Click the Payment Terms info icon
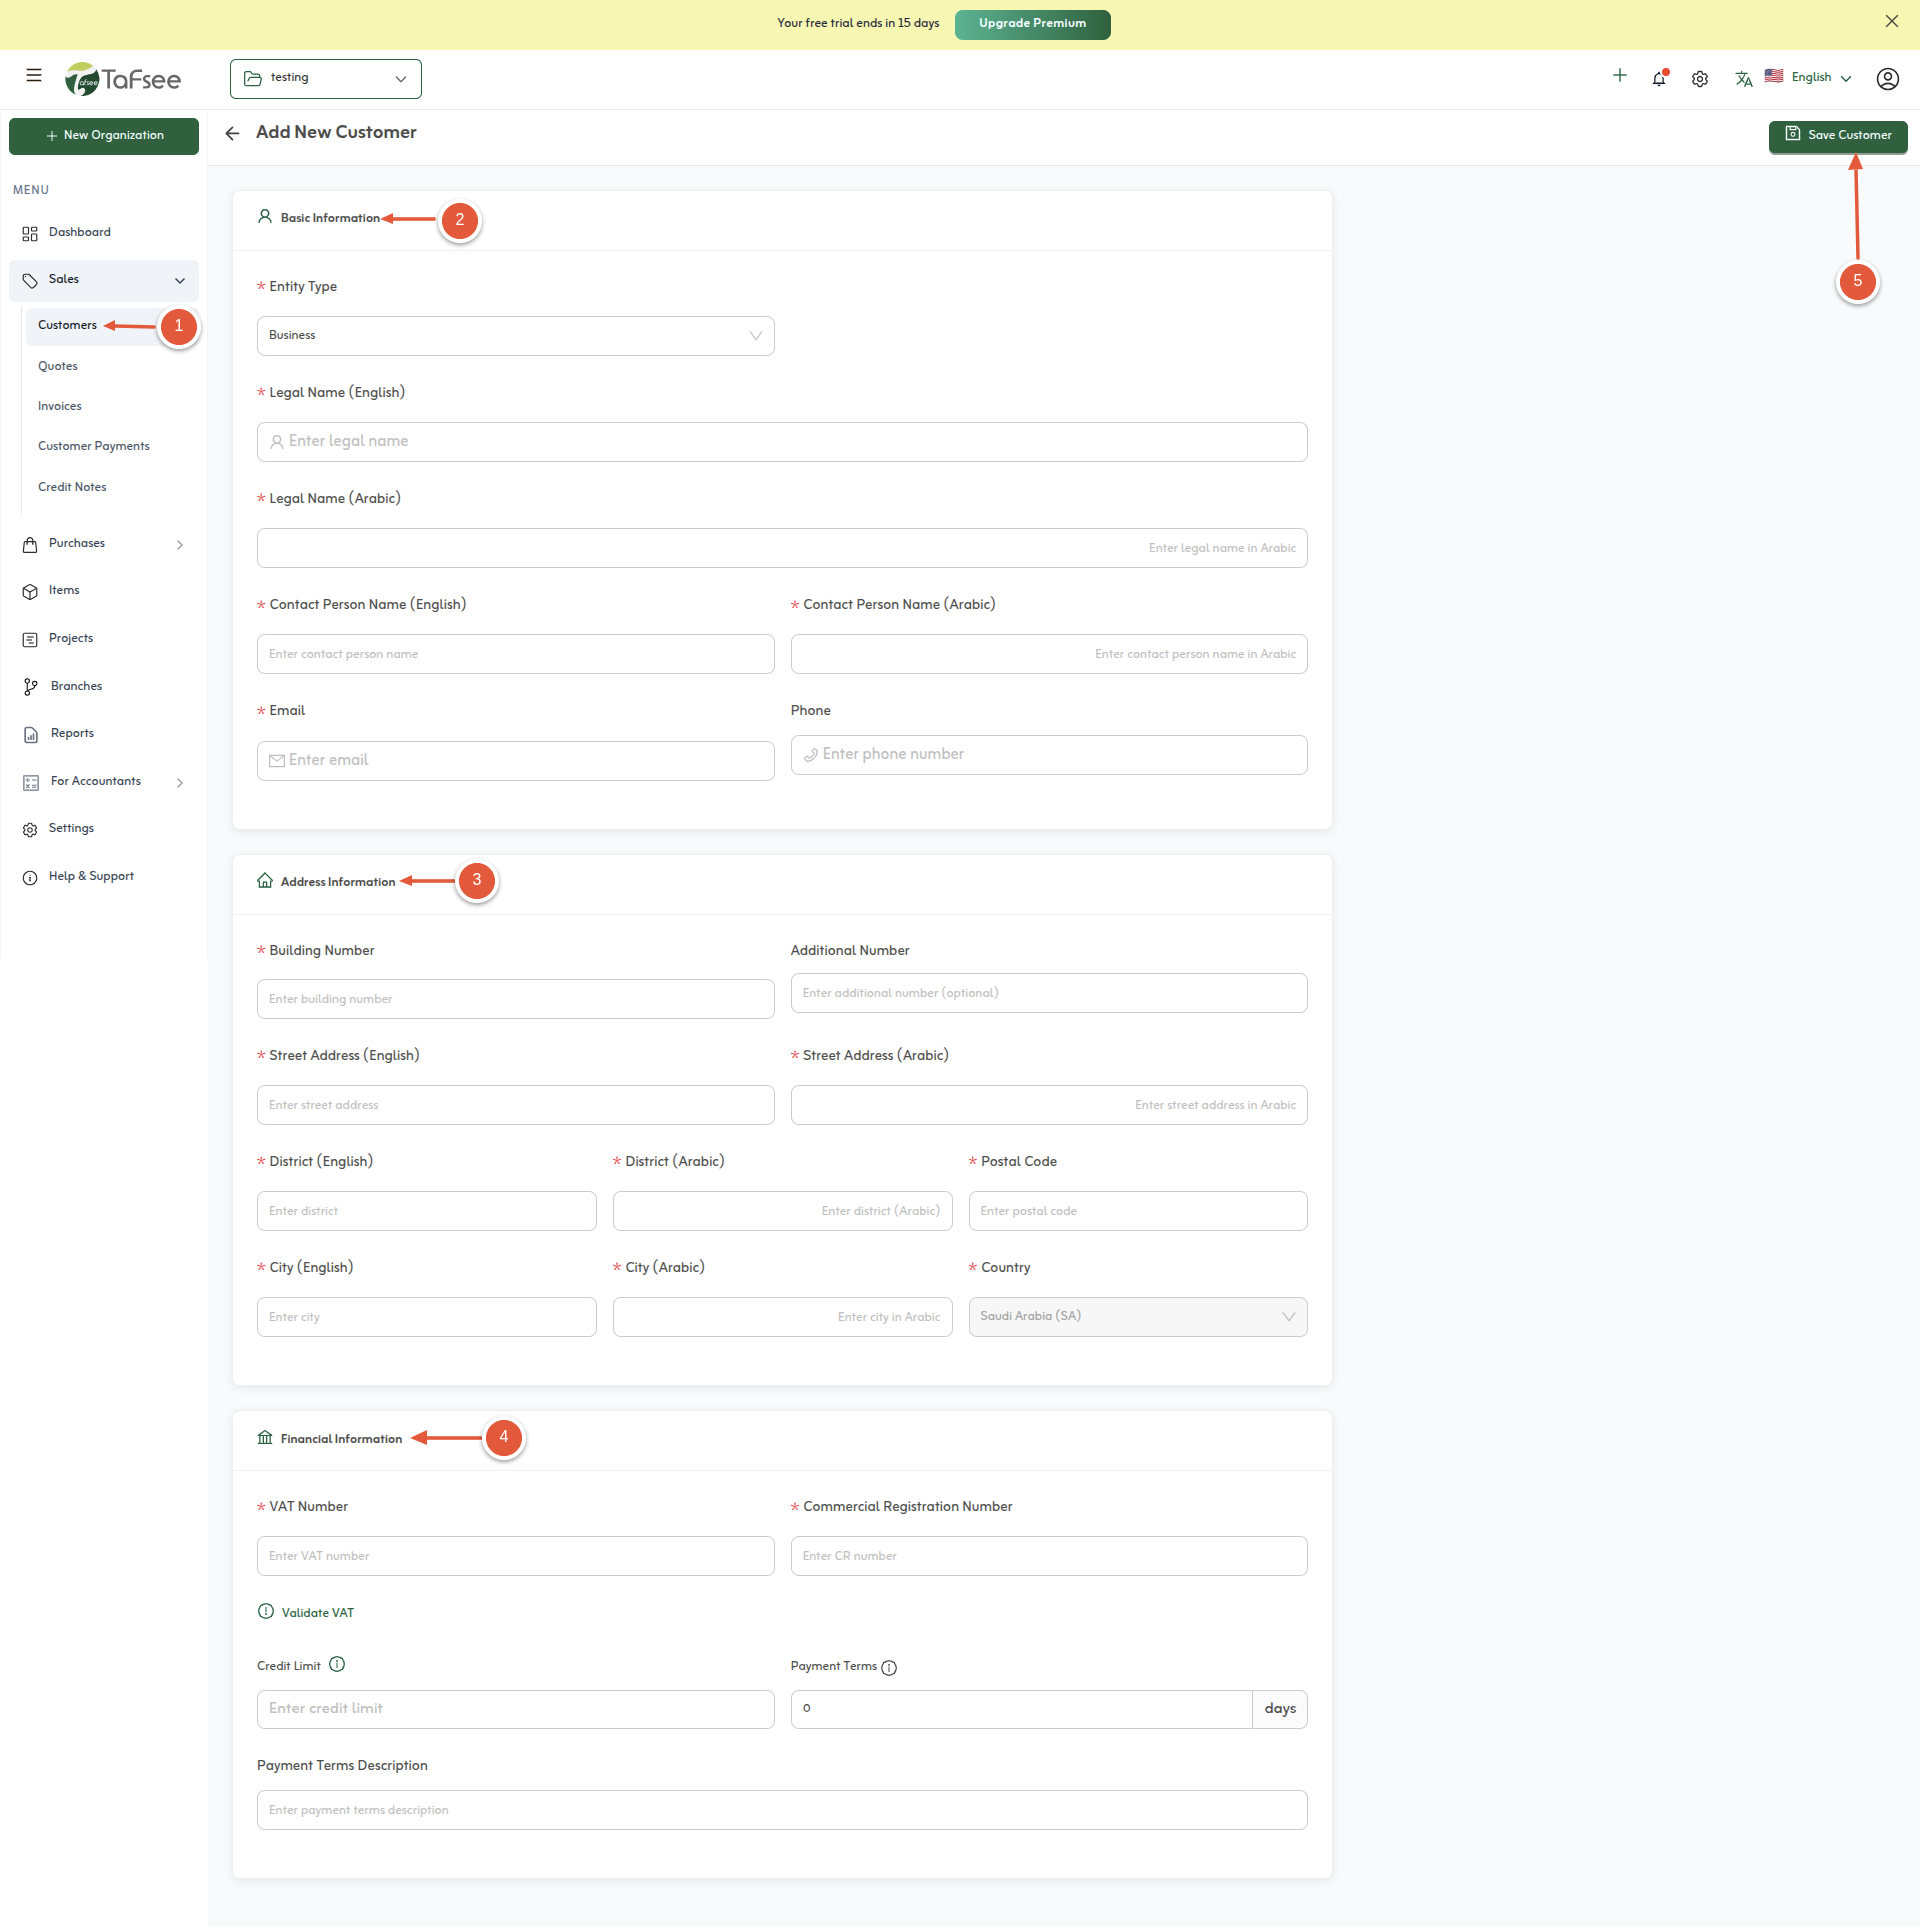Viewport: 1920px width, 1929px height. [x=889, y=1668]
